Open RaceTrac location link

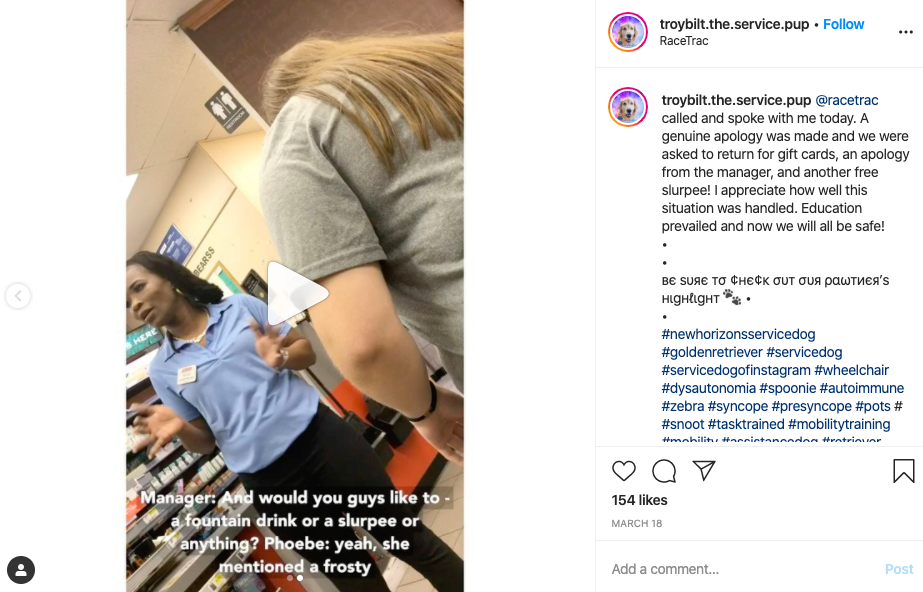[x=683, y=41]
